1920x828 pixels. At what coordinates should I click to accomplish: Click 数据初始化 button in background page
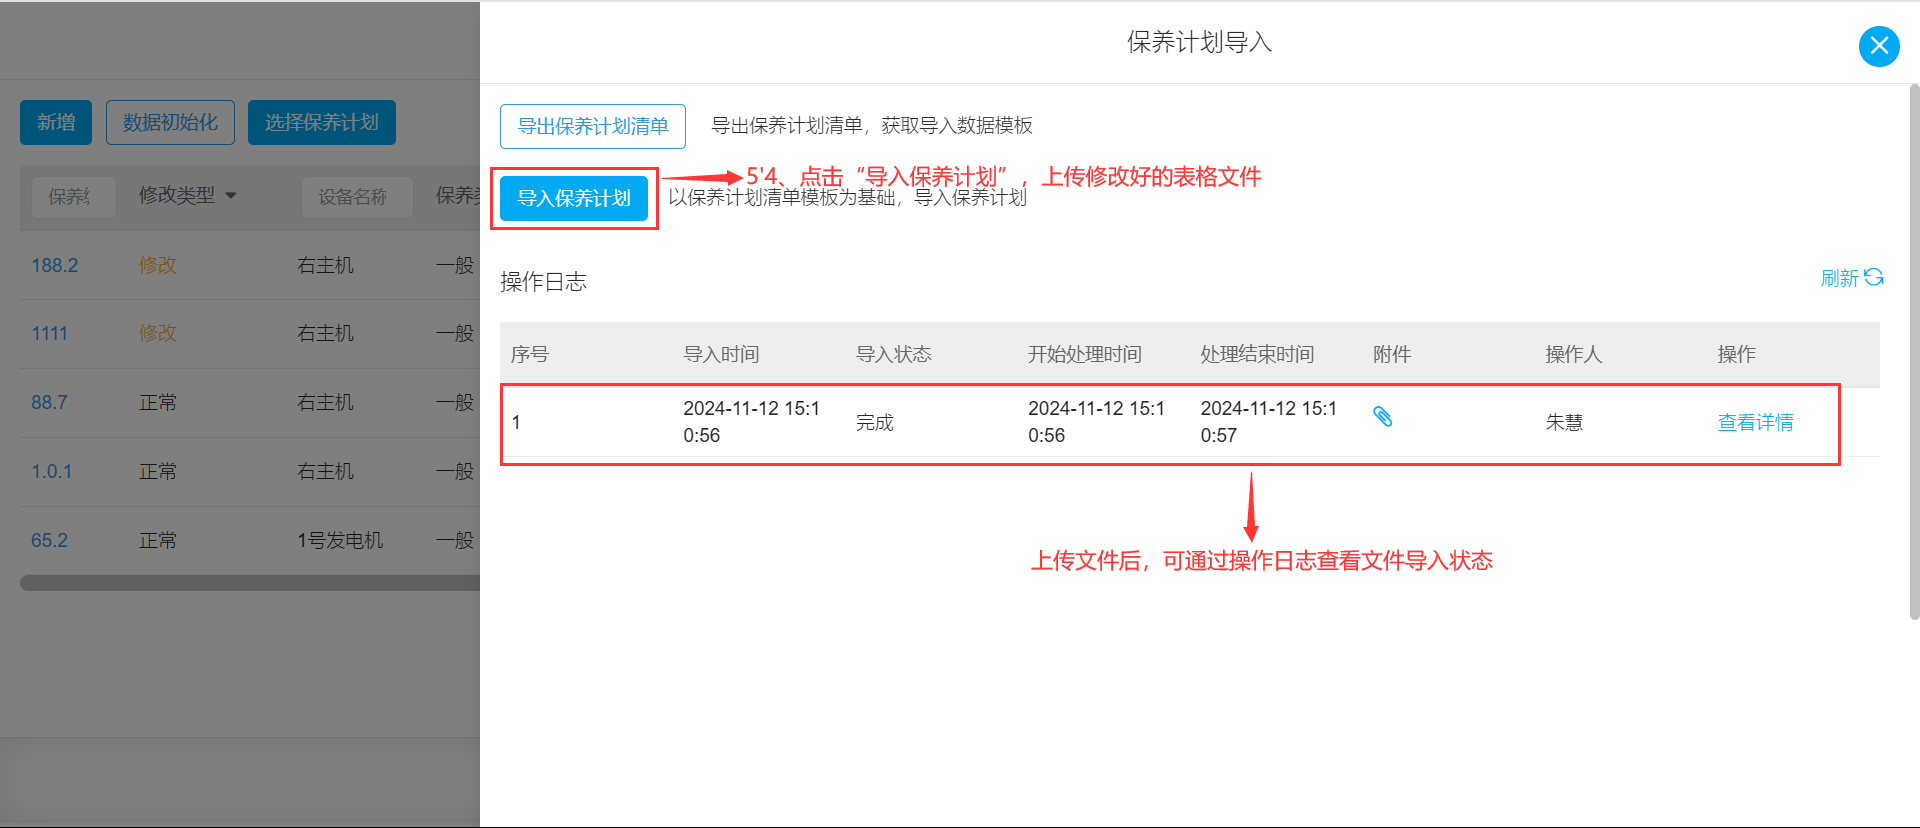tap(170, 122)
